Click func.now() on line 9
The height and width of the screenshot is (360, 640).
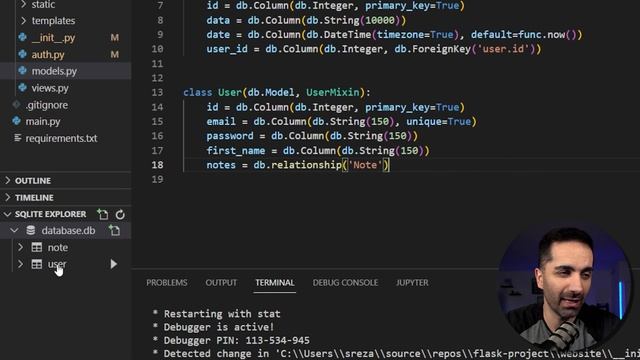coord(547,35)
